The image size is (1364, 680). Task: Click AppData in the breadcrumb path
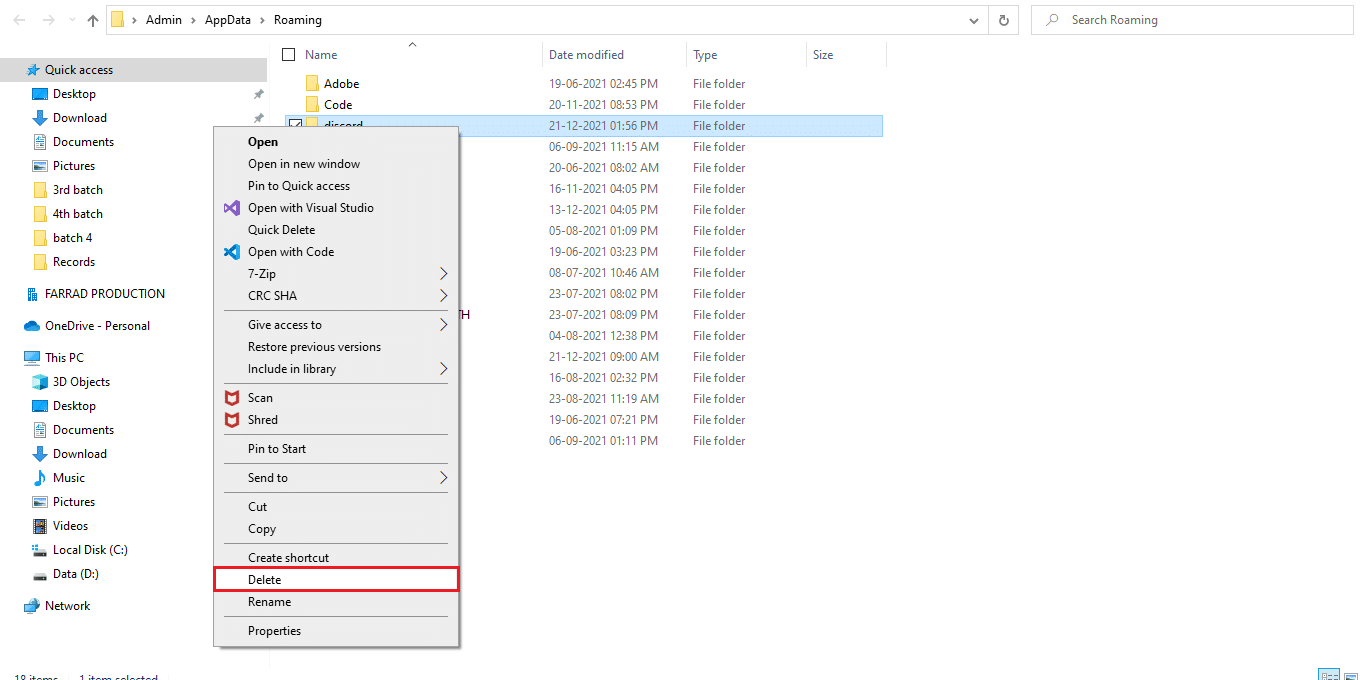pos(228,20)
